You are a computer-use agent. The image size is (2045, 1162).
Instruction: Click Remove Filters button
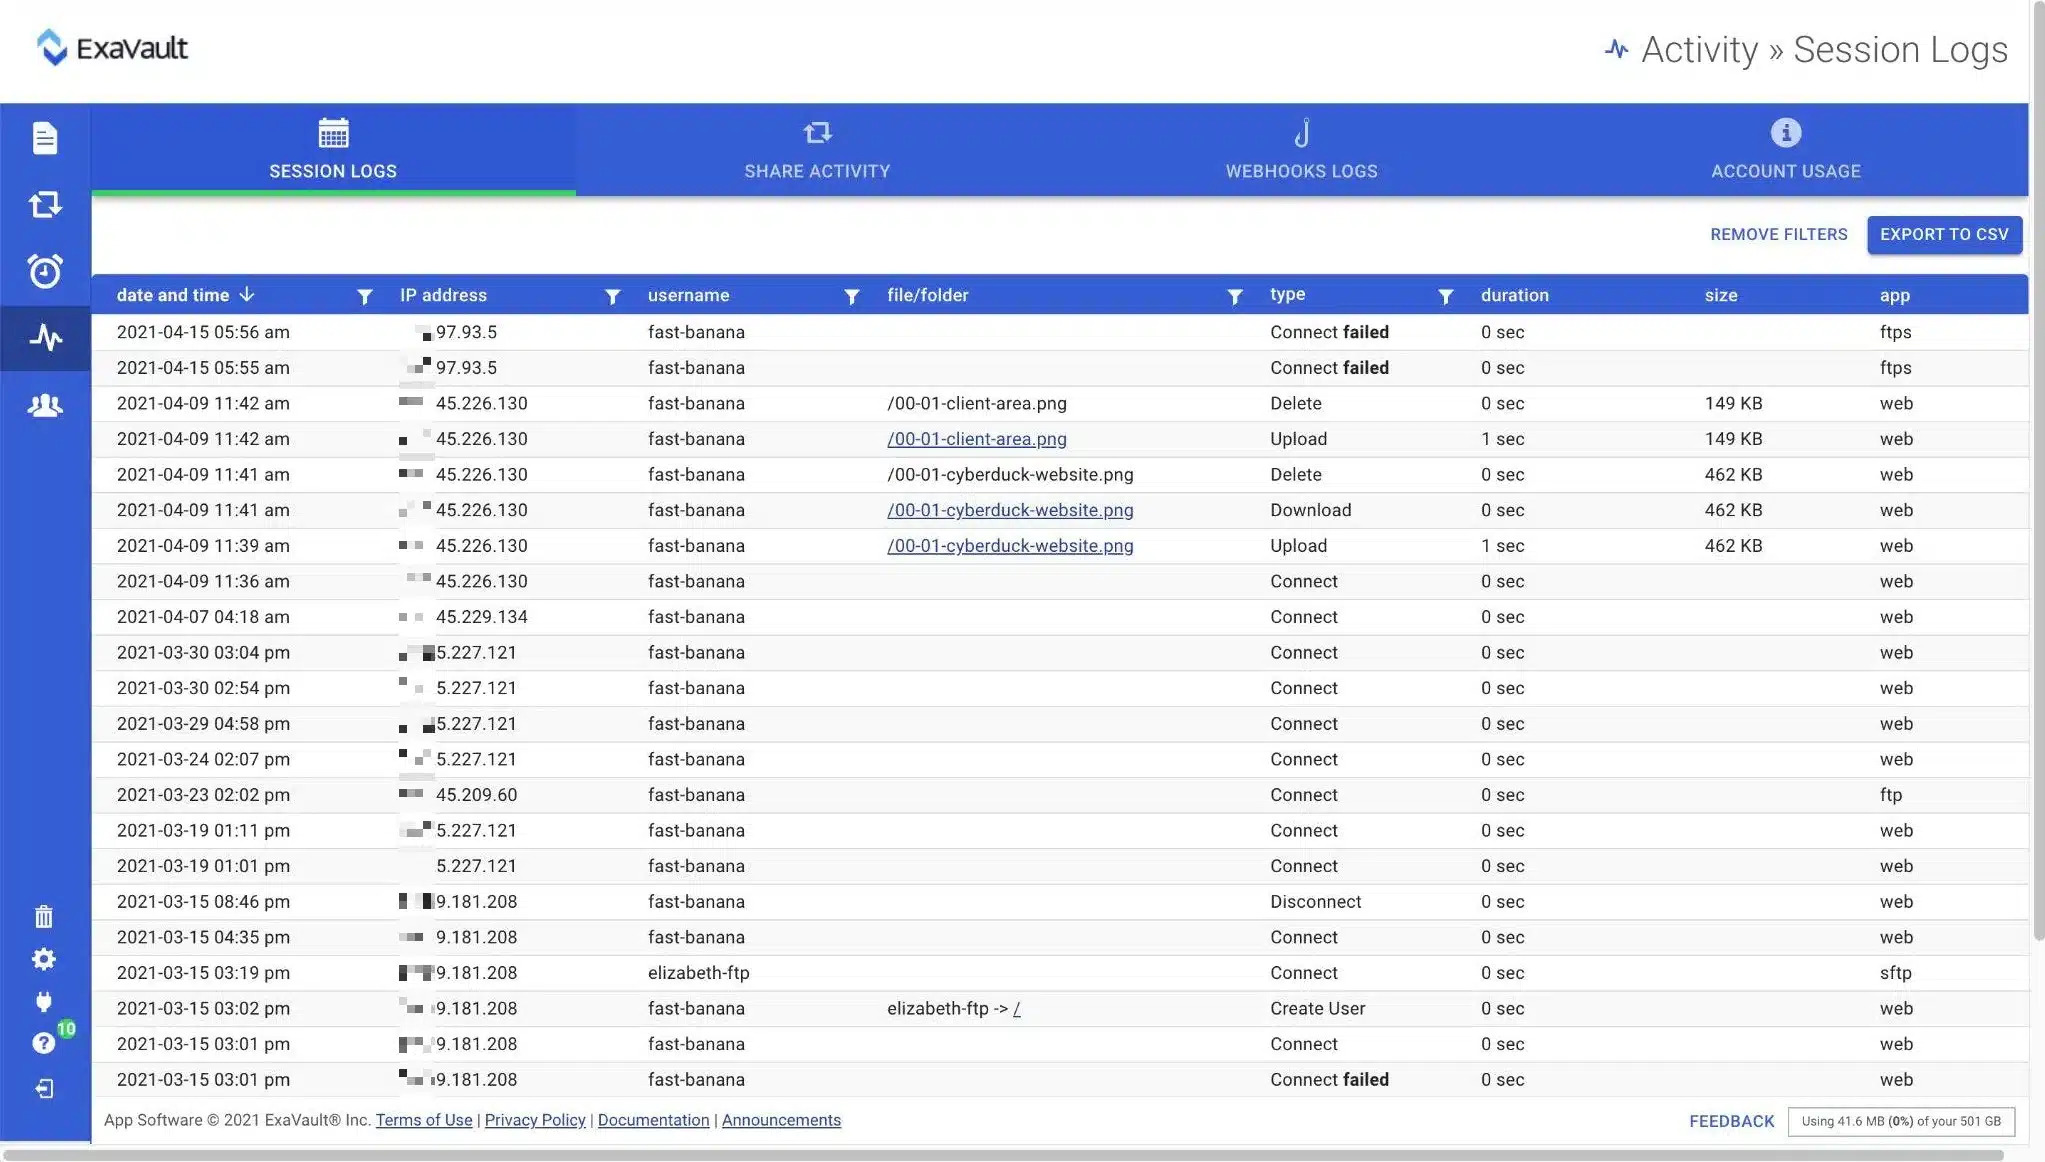(1778, 235)
